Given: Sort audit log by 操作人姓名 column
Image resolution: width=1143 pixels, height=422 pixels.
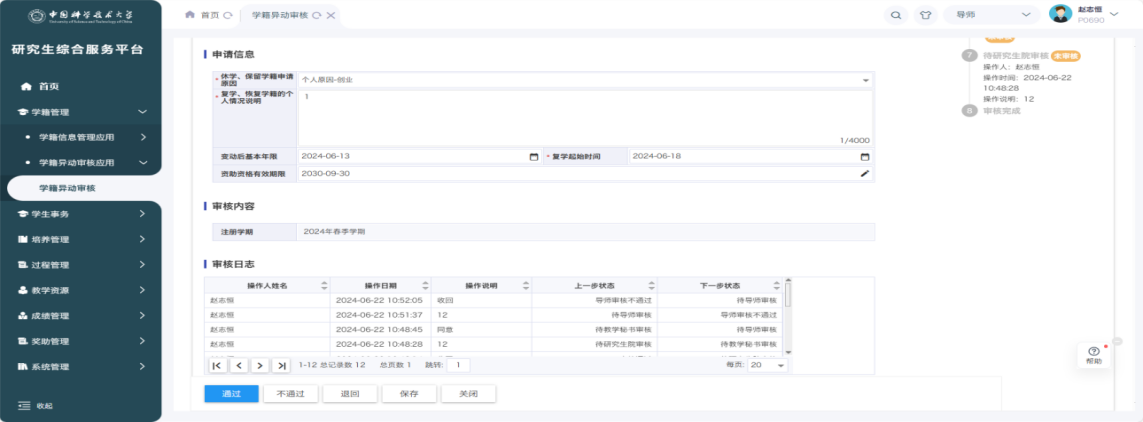Looking at the screenshot, I should pyautogui.click(x=323, y=286).
